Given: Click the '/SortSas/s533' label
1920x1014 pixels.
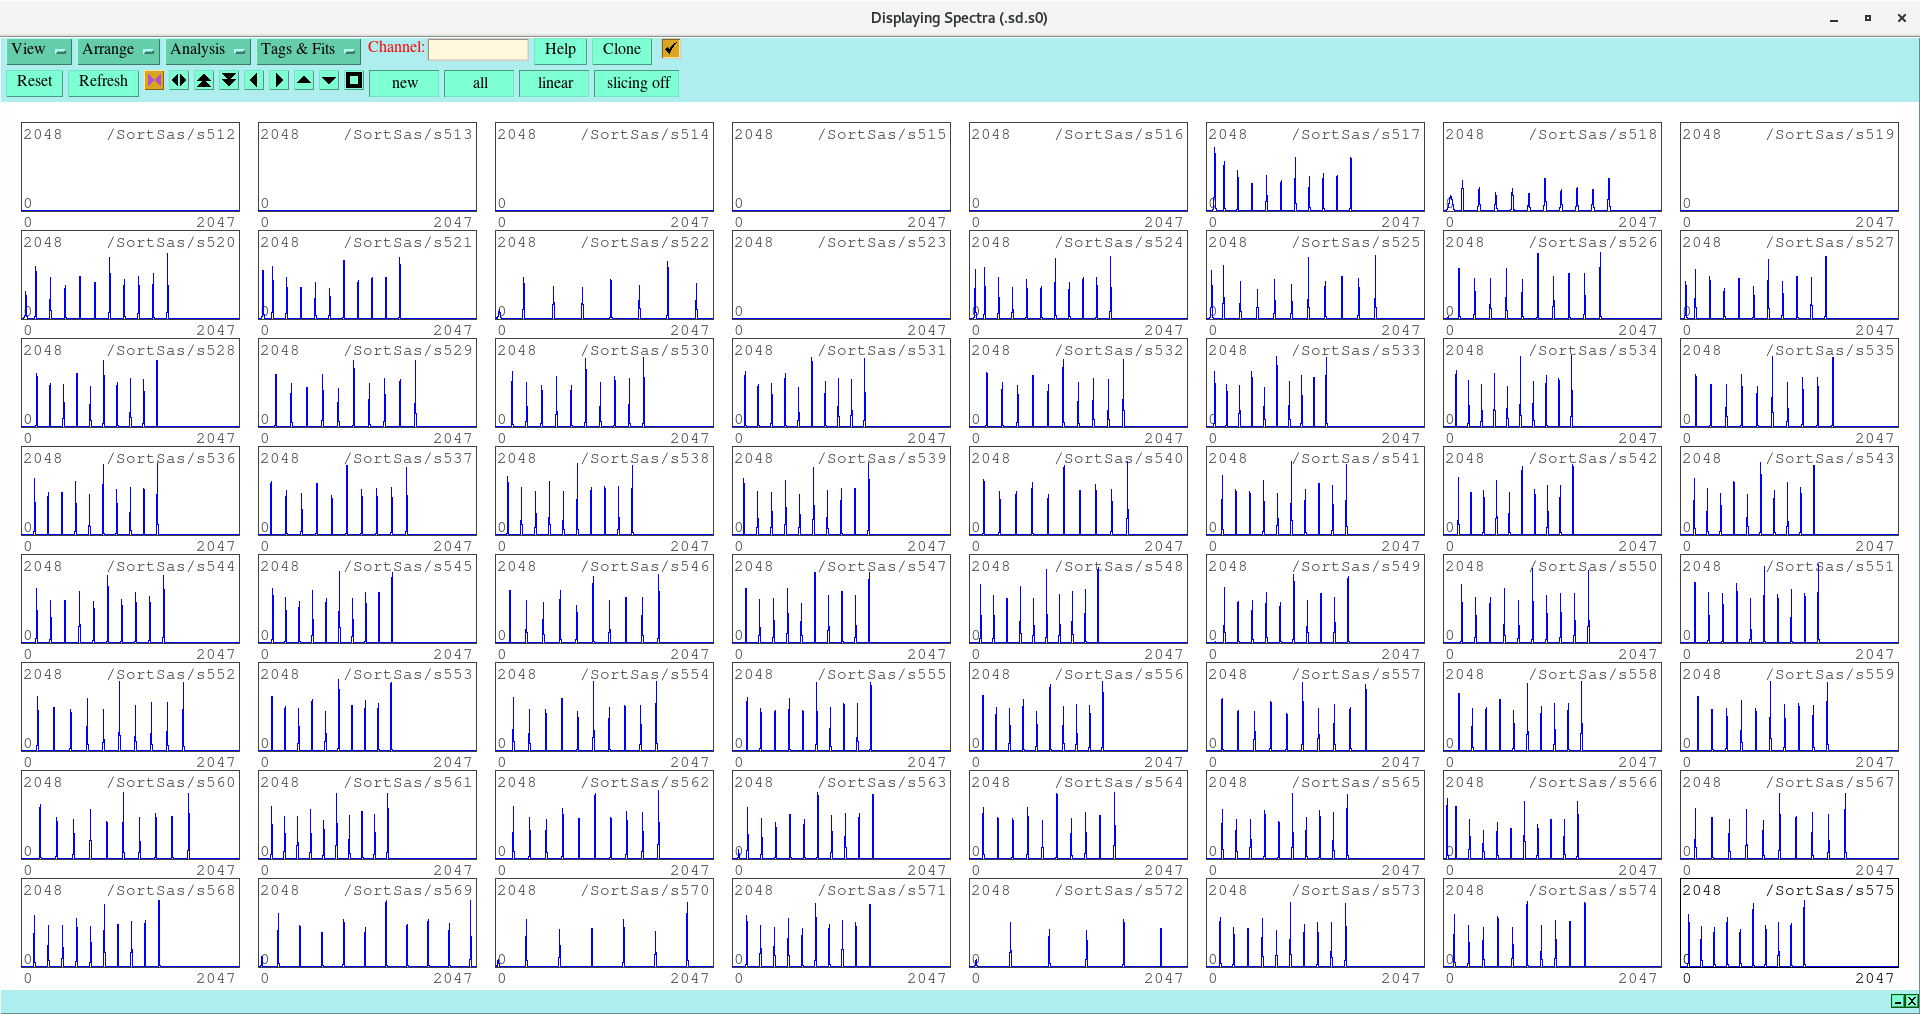Looking at the screenshot, I should (x=1356, y=350).
